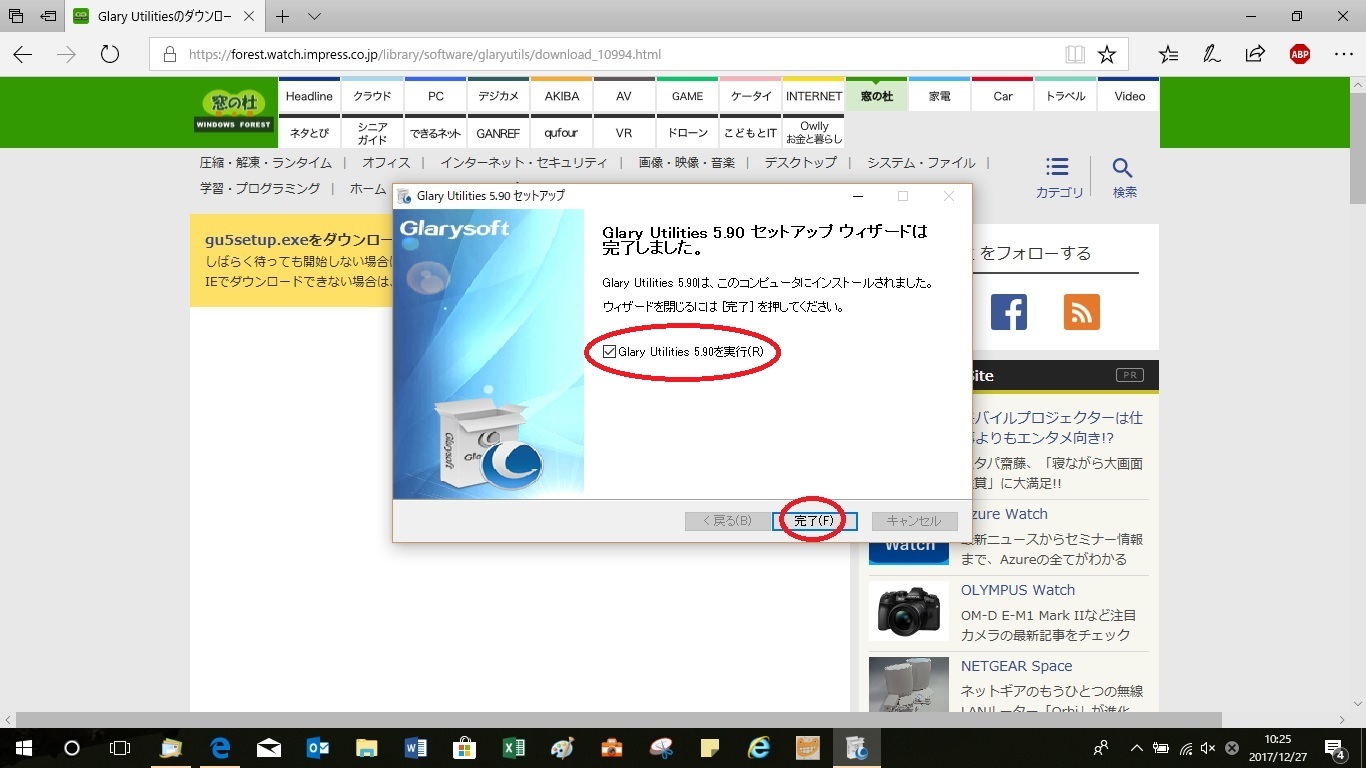1366x768 pixels.
Task: Click the web note pen icon
Action: [1212, 54]
